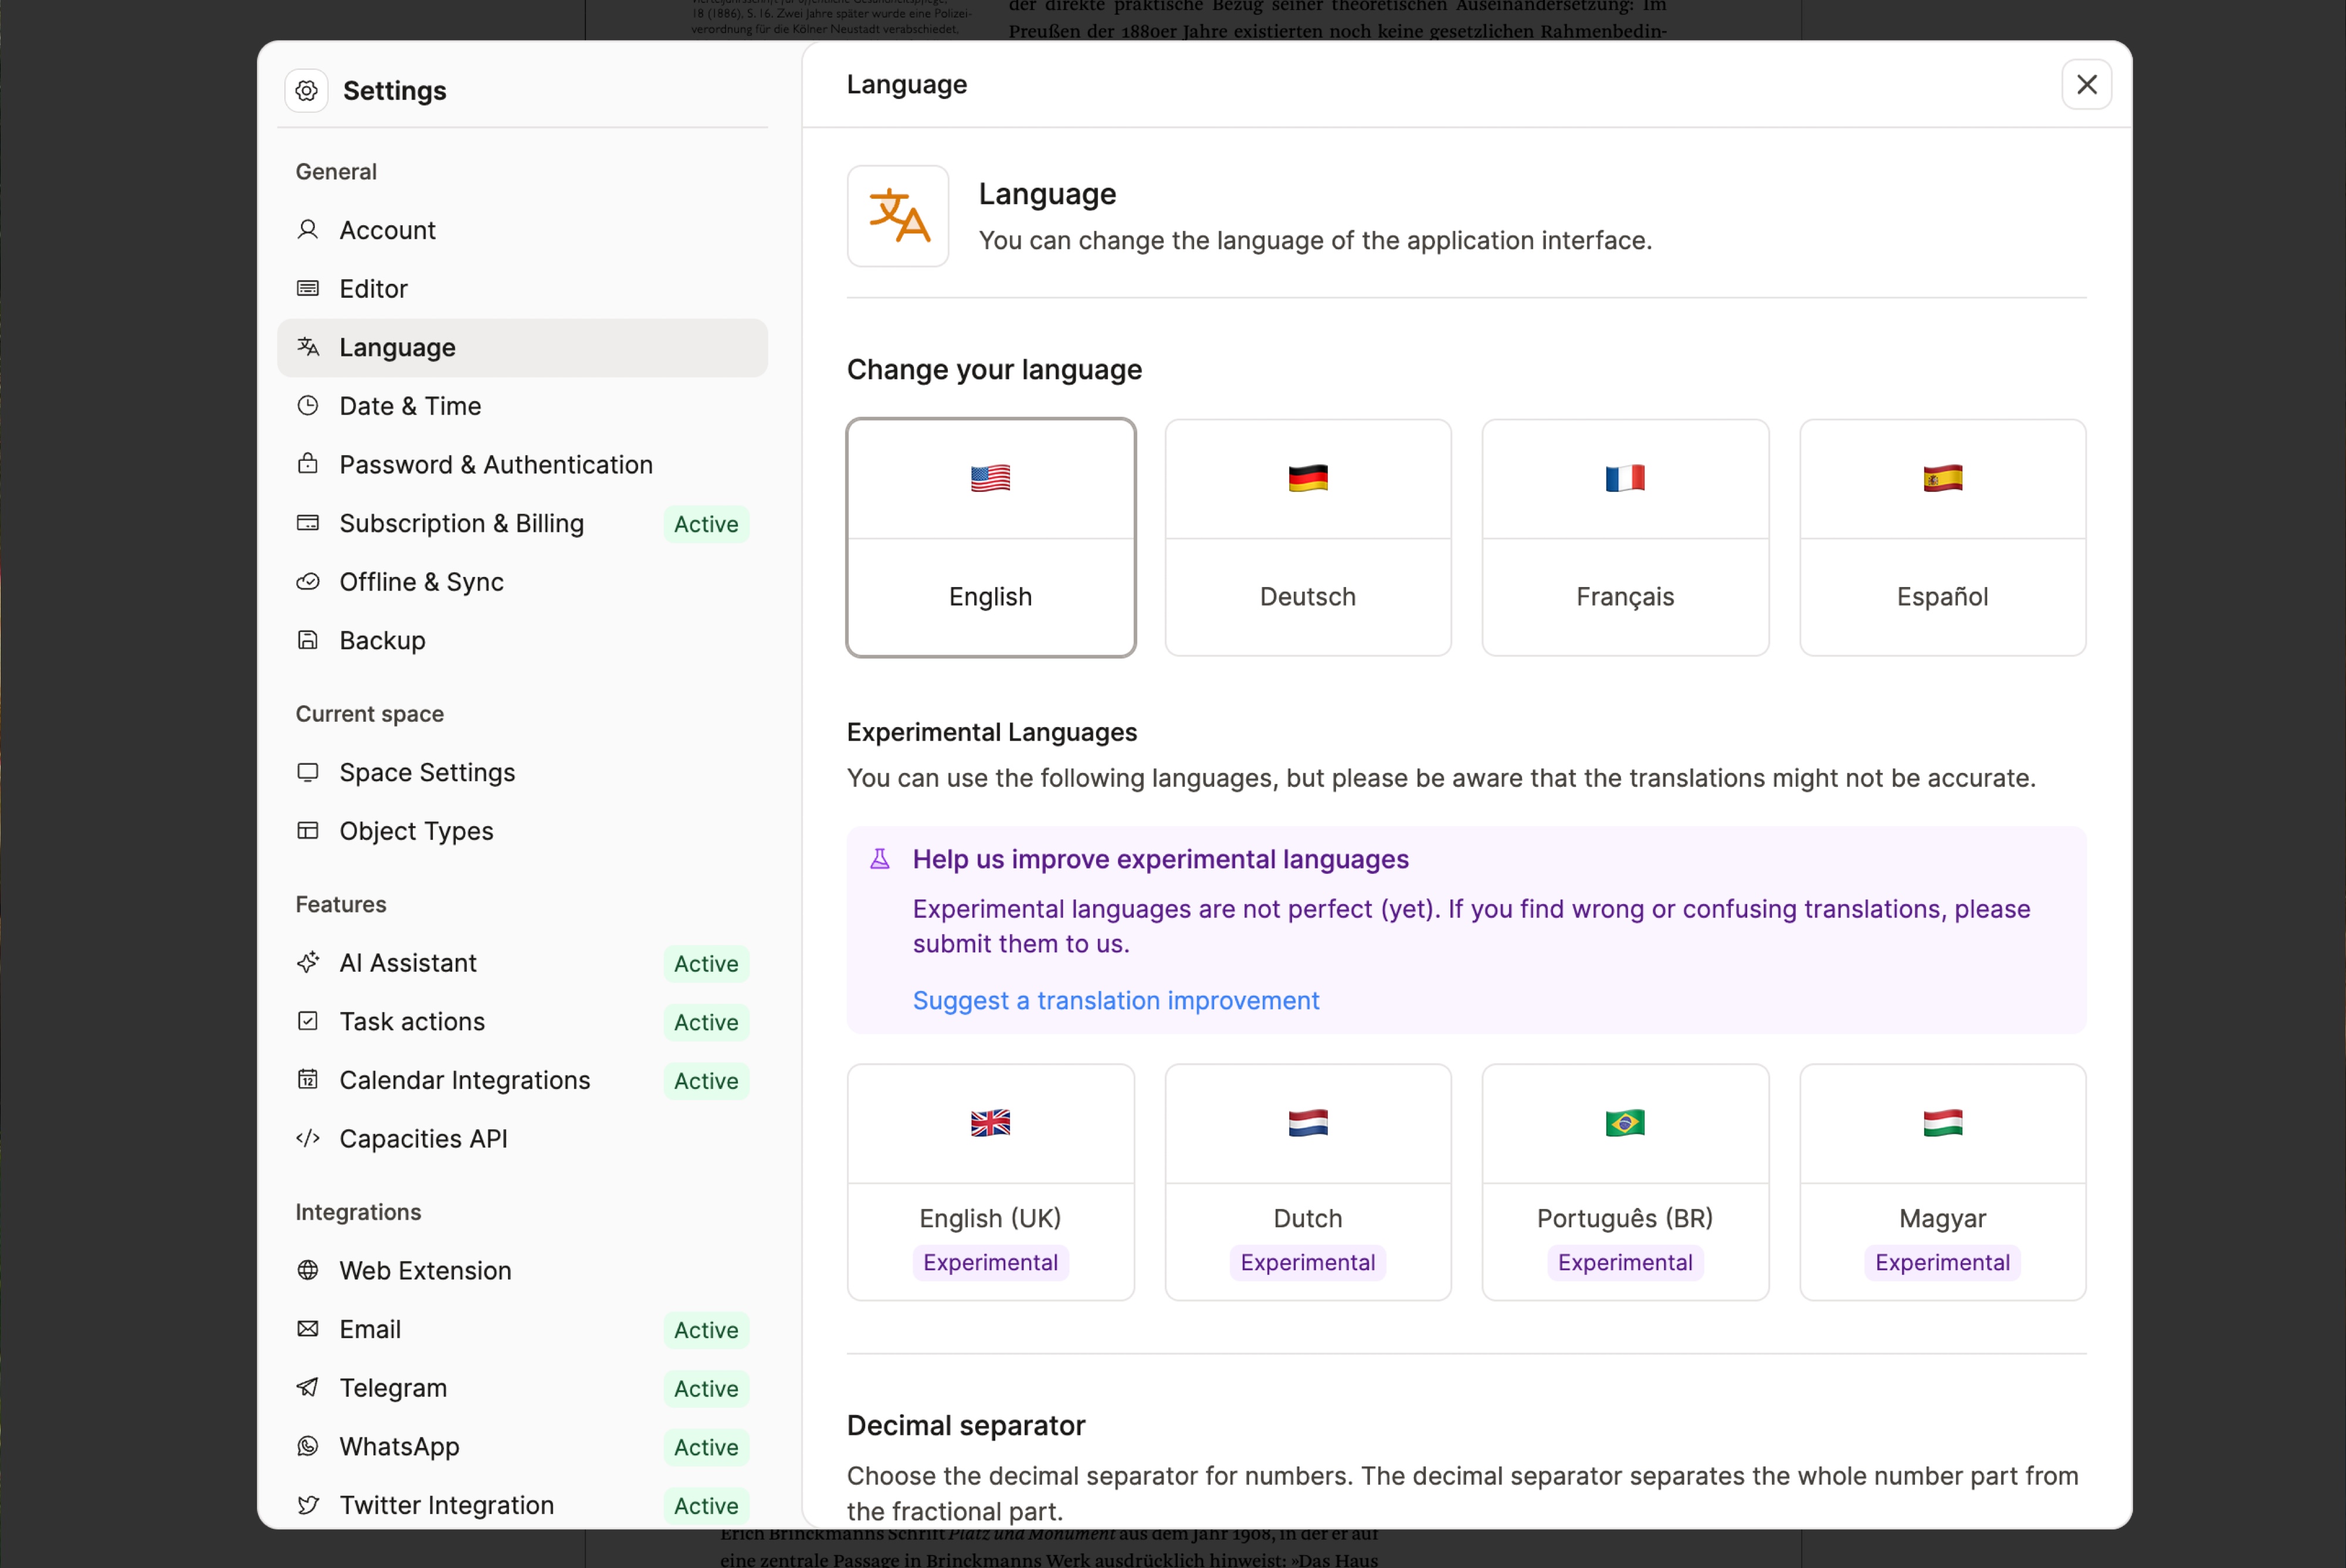Image resolution: width=2346 pixels, height=1568 pixels.
Task: Click the Brazilian flag icon
Action: pos(1625,1123)
